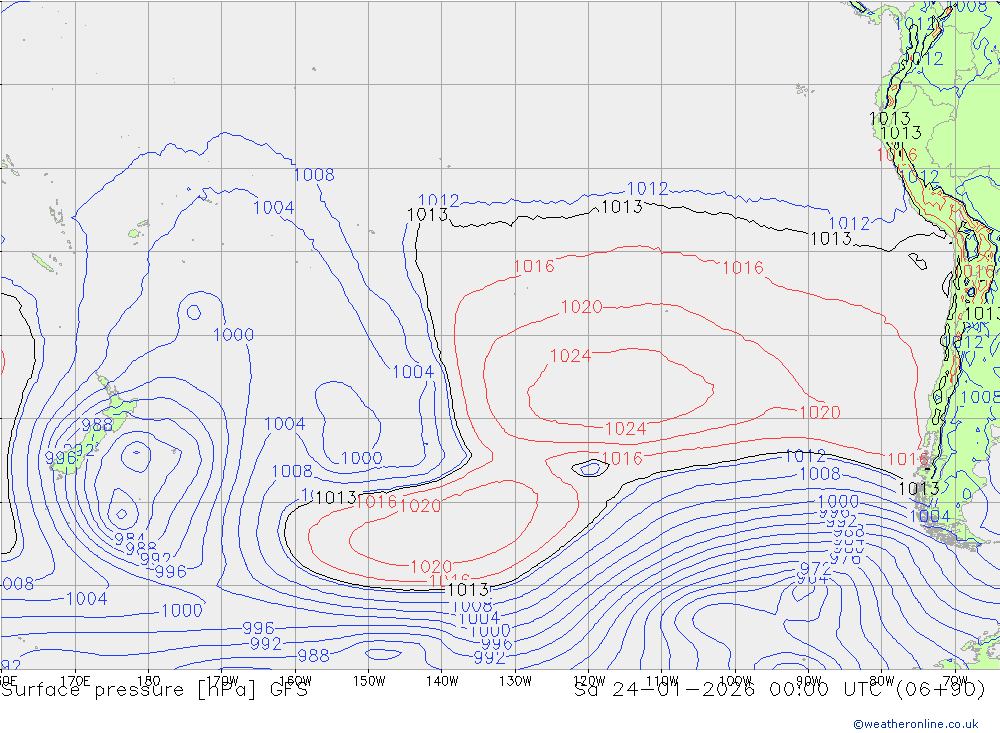Click the lower red 1024 isobar label
This screenshot has height=733, width=1000.
(626, 429)
